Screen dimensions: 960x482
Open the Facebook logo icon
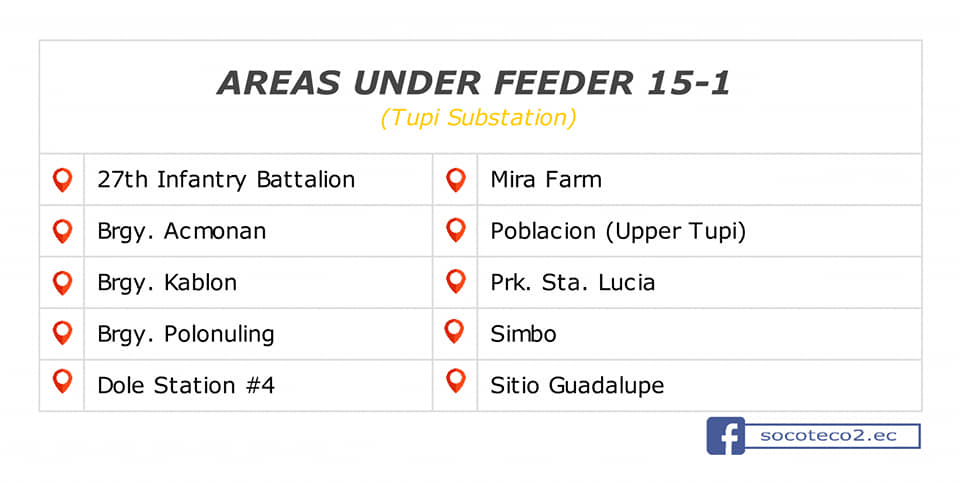click(726, 436)
